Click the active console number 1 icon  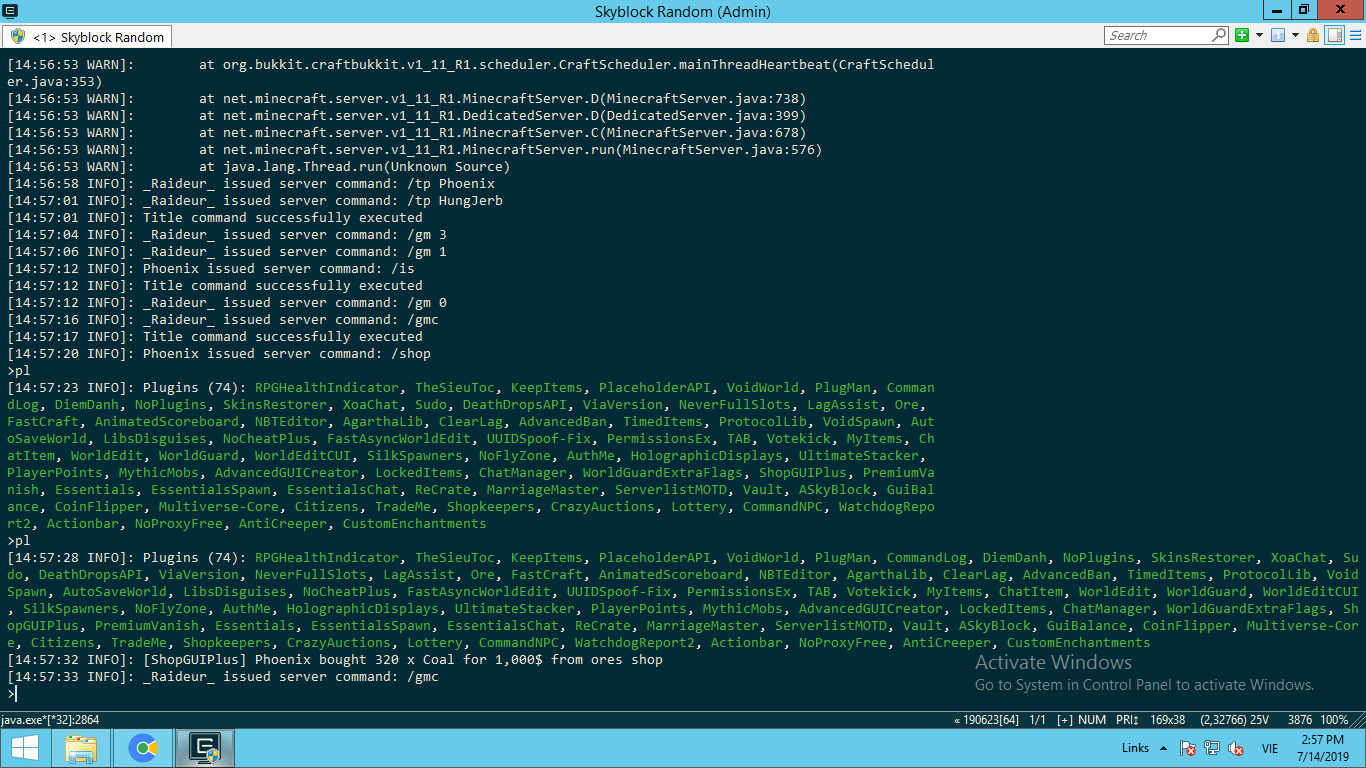1277,35
